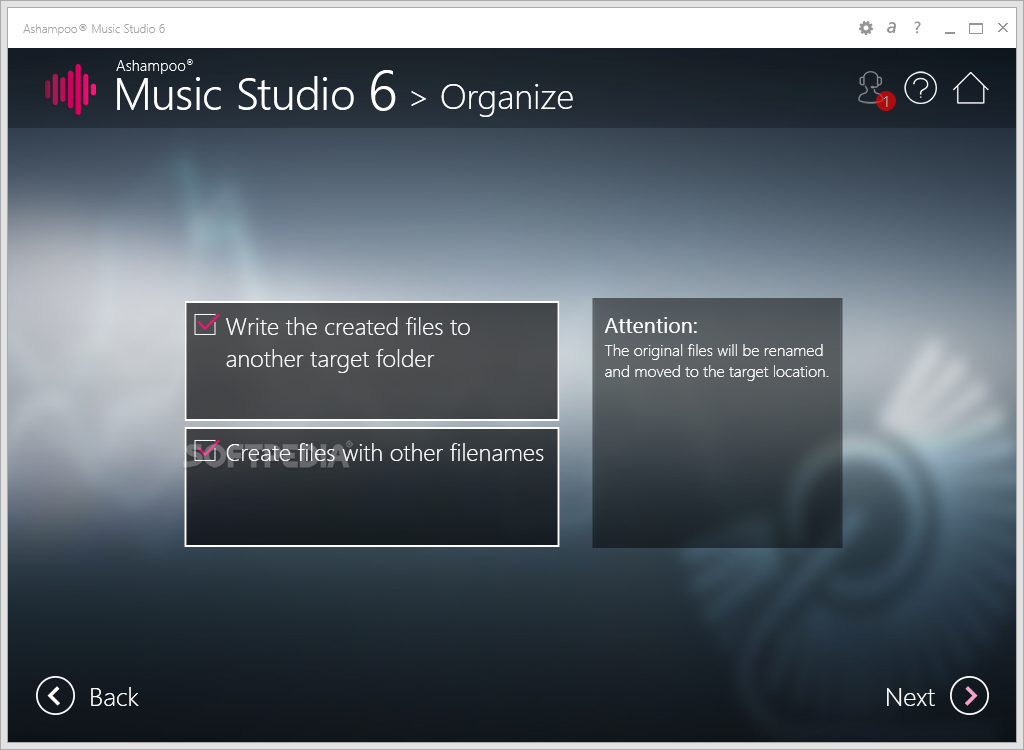Click 'Write the created files to another target folder' label text
1024x750 pixels.
[x=347, y=343]
